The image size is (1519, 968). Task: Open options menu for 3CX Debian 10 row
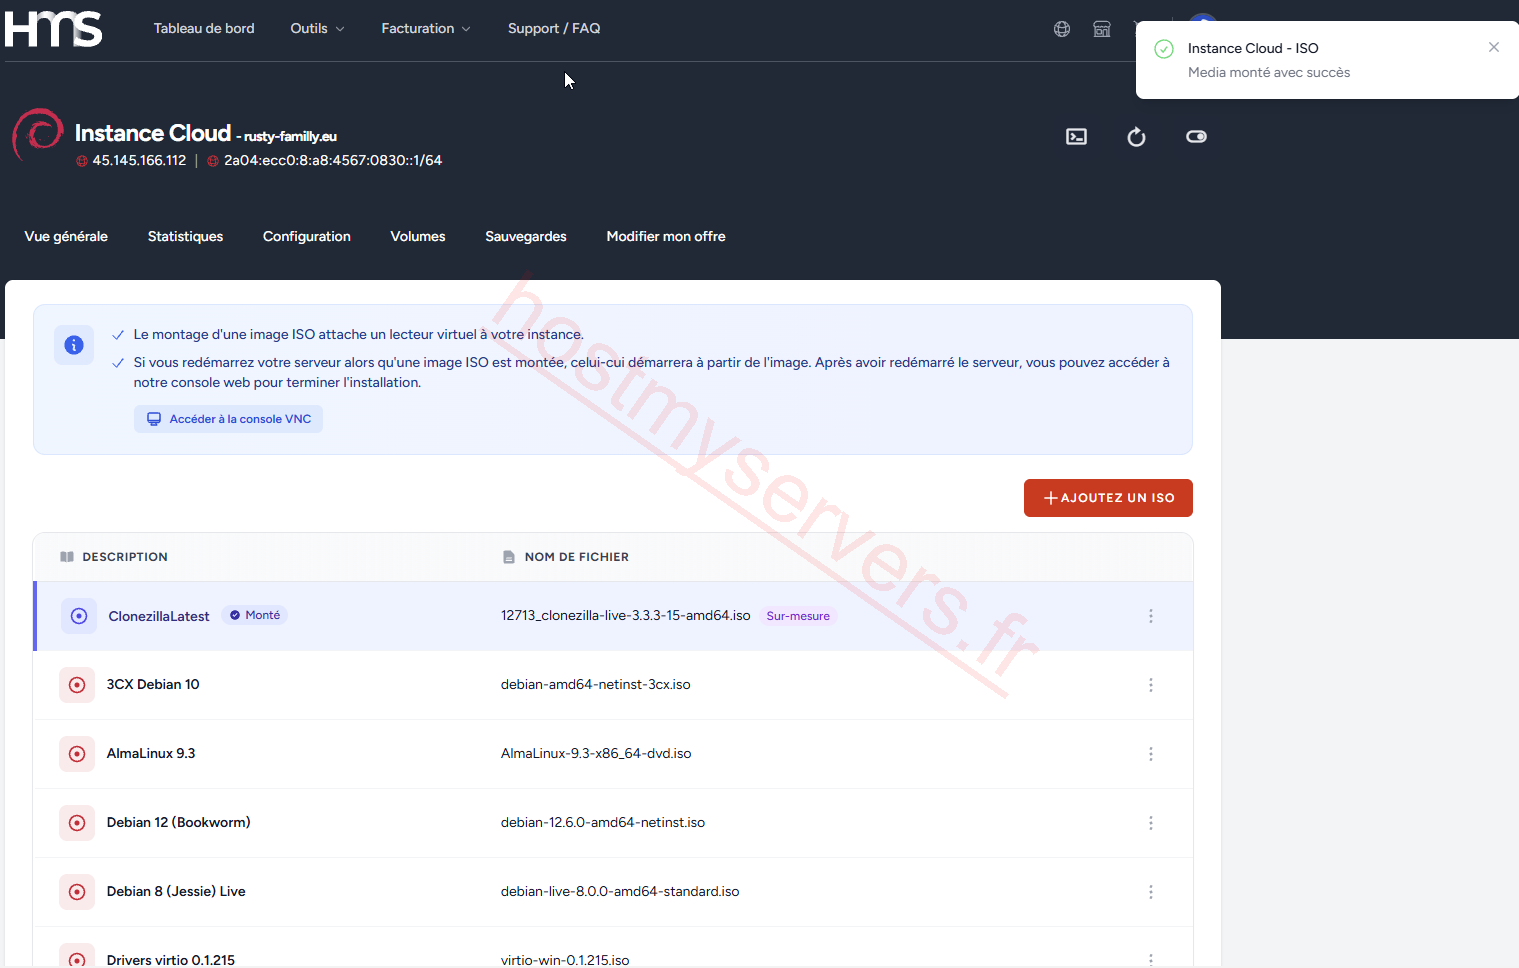pyautogui.click(x=1151, y=685)
